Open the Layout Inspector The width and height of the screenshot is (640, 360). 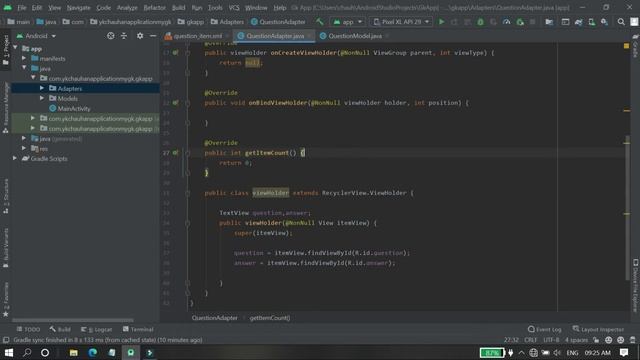(x=598, y=329)
